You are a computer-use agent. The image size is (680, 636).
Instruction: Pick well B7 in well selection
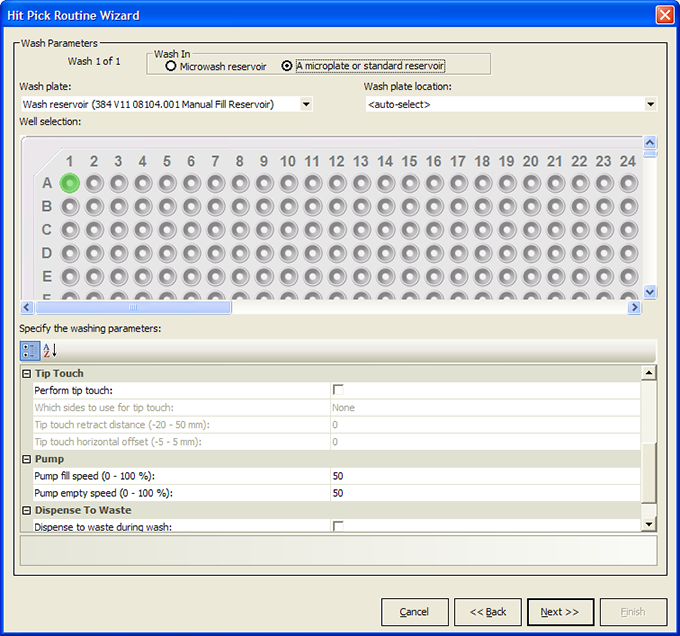tap(216, 207)
